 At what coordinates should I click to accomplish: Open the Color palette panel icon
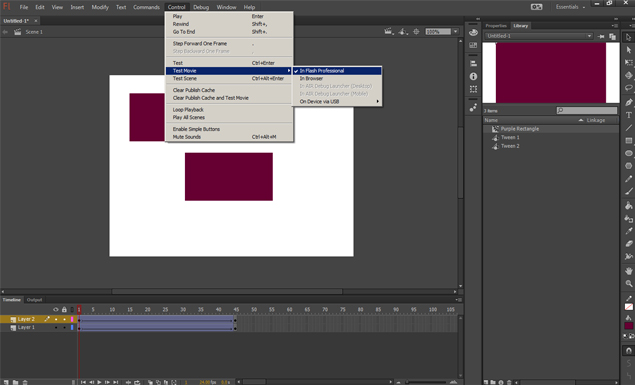point(473,32)
